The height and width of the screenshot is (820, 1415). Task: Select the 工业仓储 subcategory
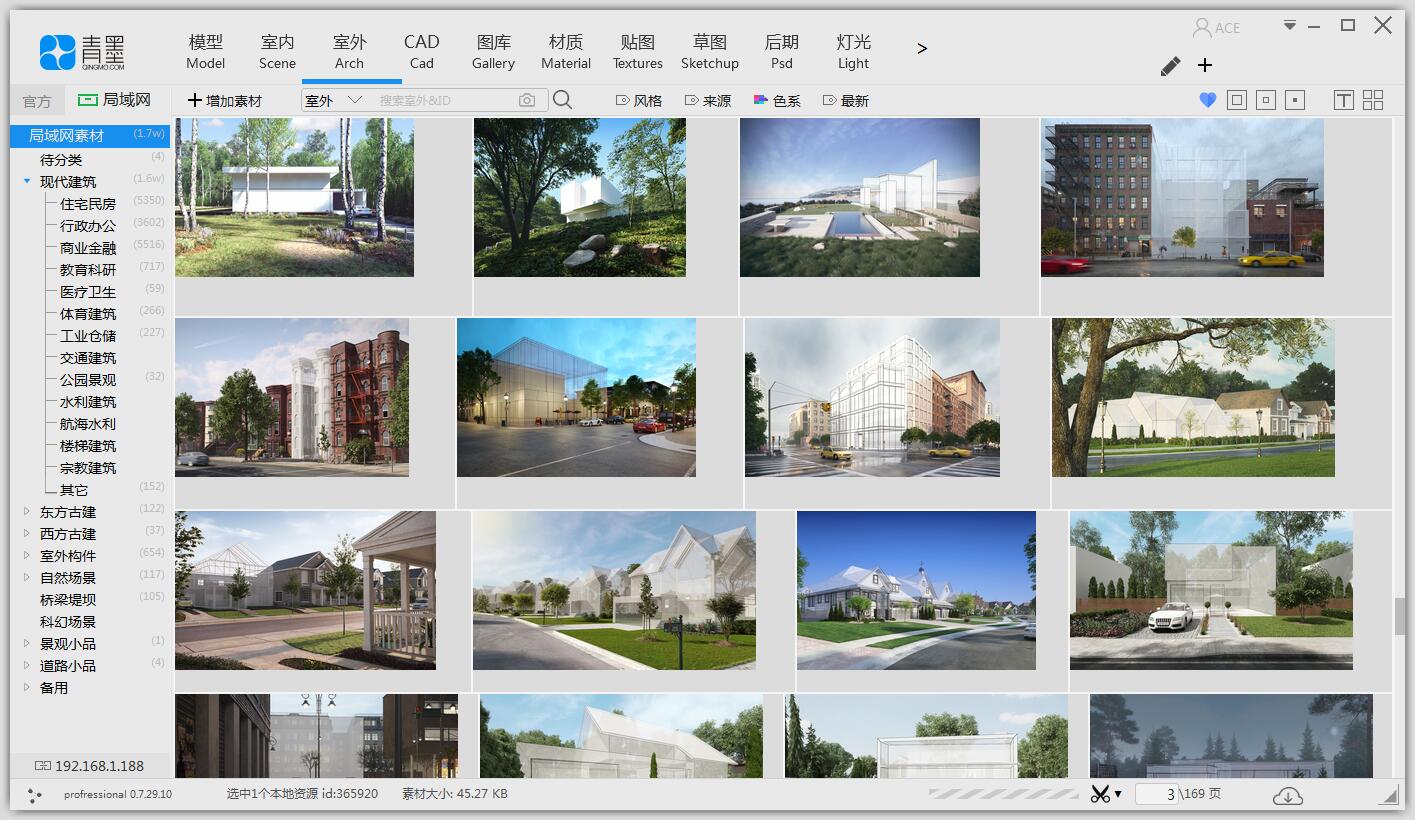point(90,335)
